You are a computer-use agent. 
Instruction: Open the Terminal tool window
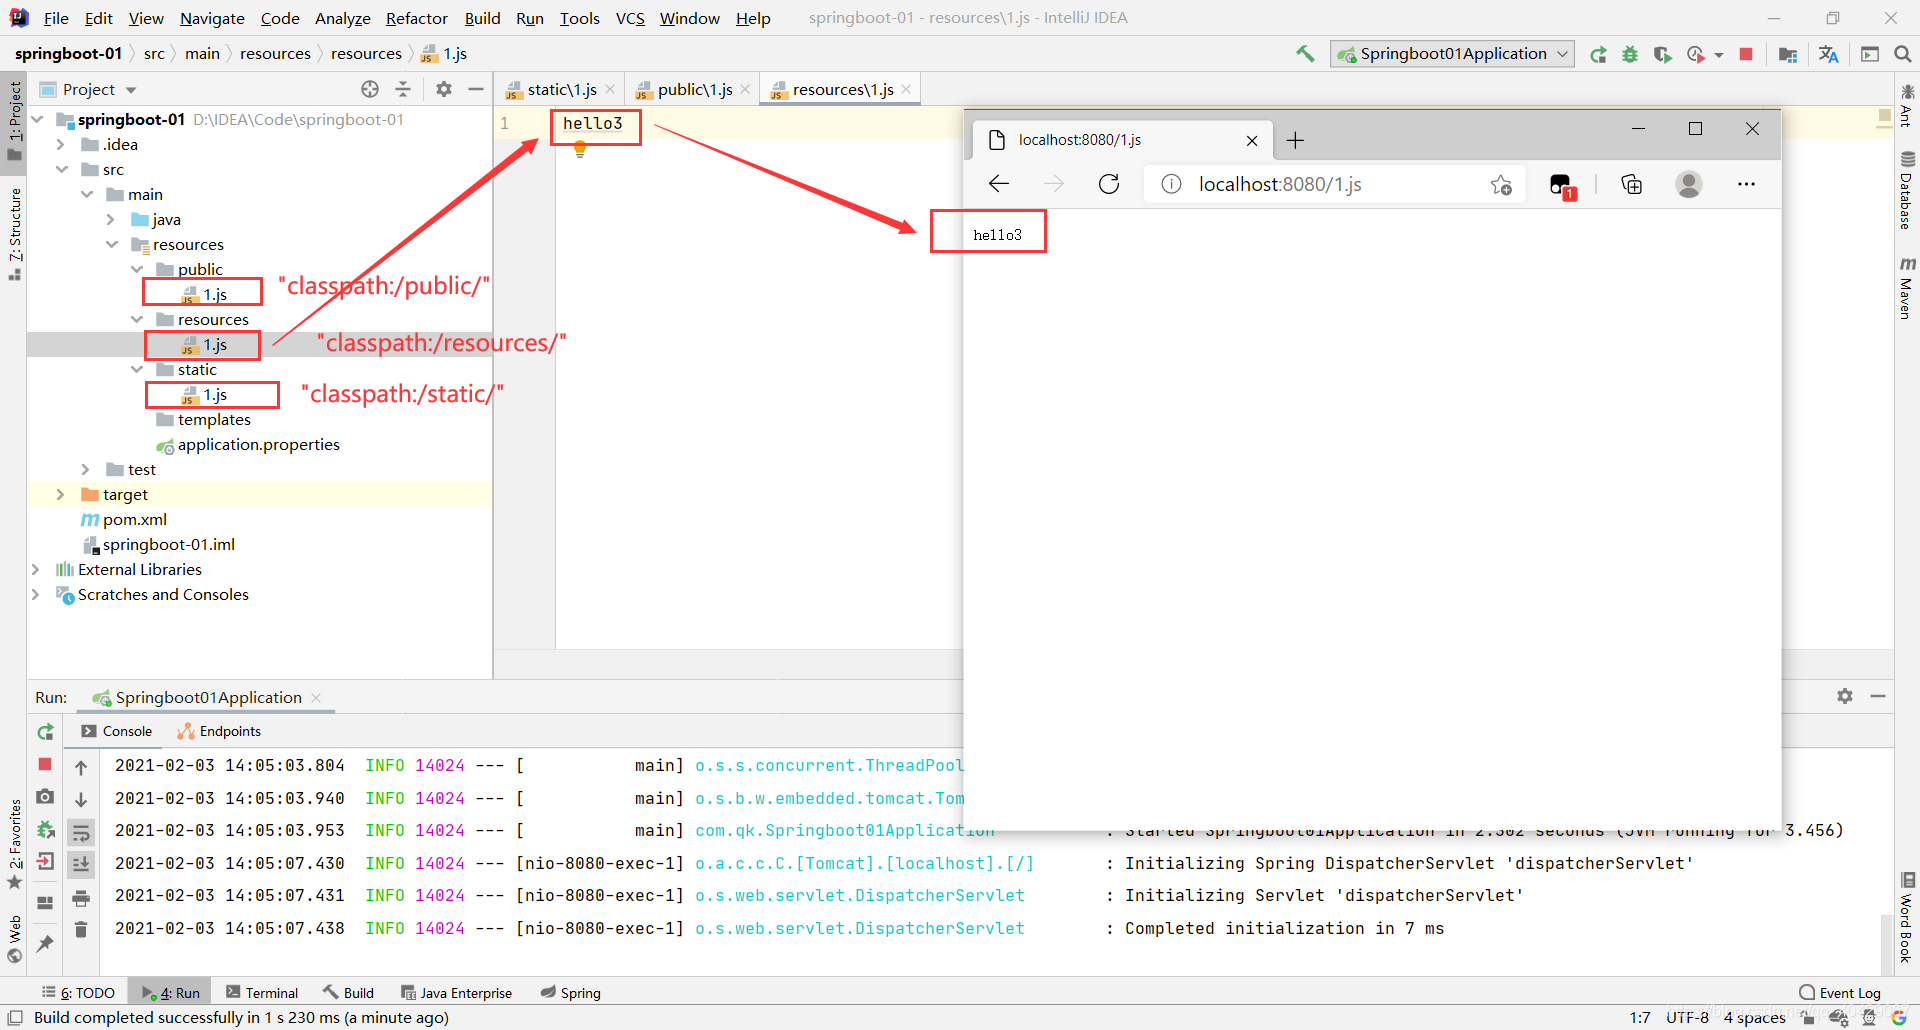point(262,992)
